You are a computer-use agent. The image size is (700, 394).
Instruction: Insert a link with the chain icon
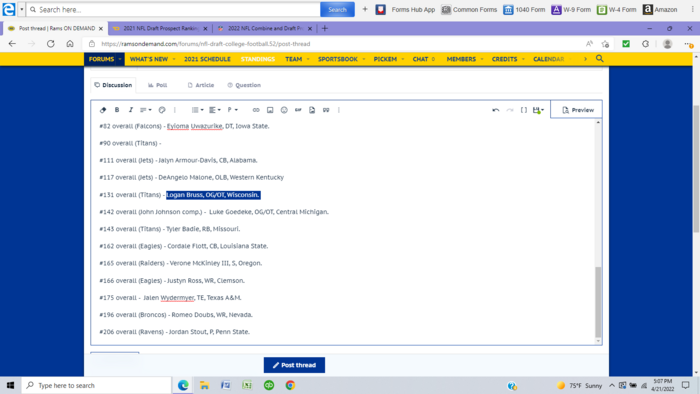click(256, 110)
